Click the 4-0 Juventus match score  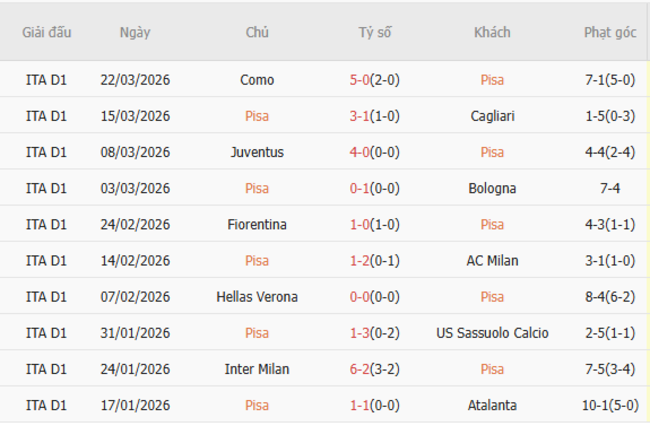click(360, 152)
